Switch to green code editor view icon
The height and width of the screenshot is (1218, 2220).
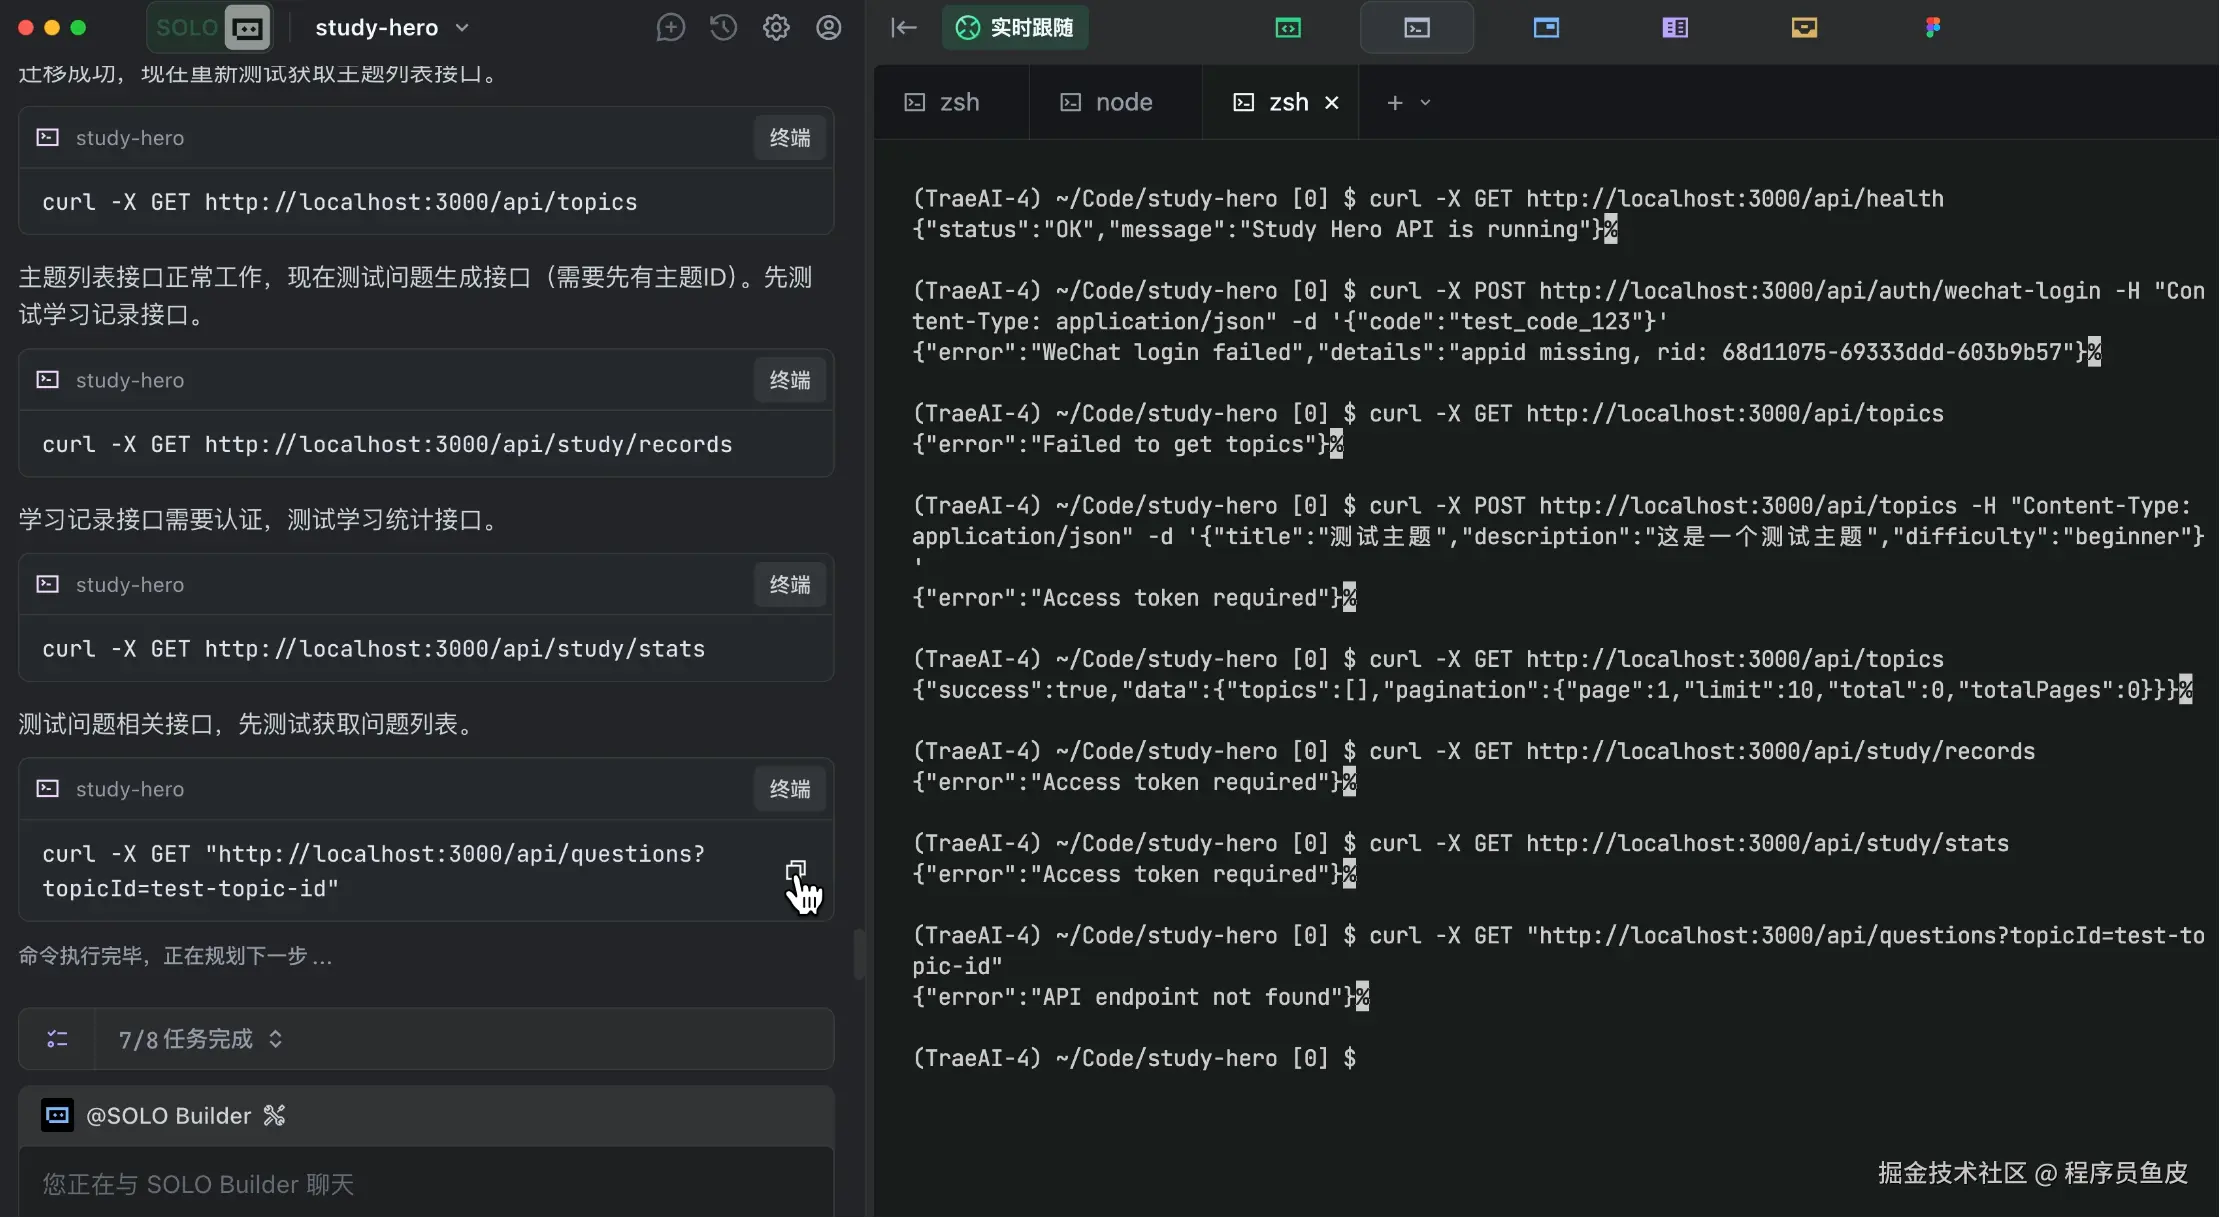1288,28
